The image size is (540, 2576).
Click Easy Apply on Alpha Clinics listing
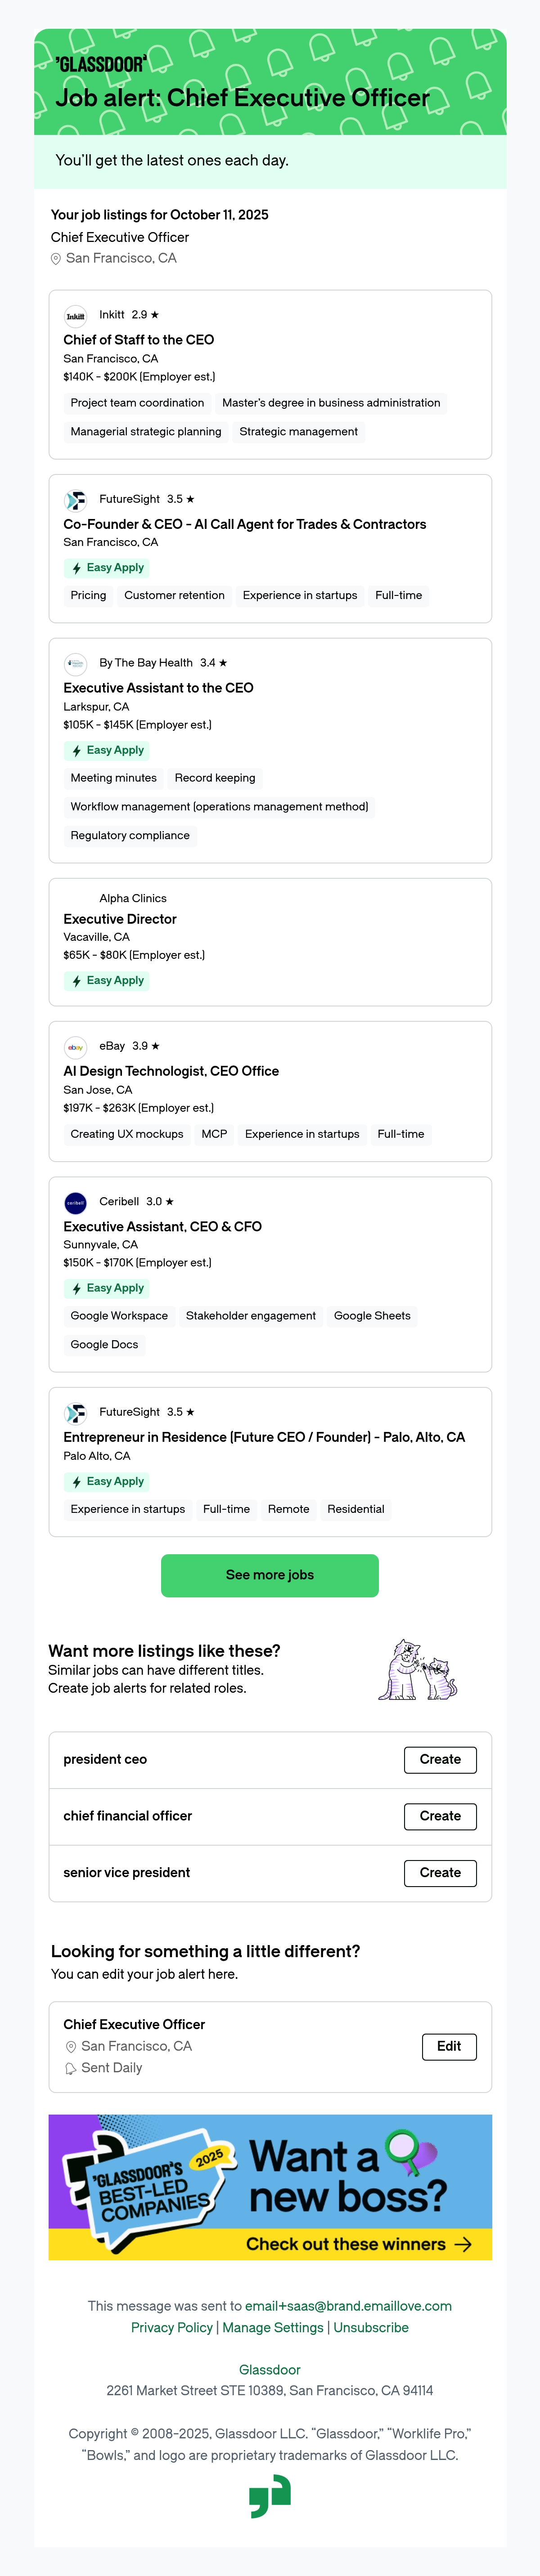[x=107, y=981]
